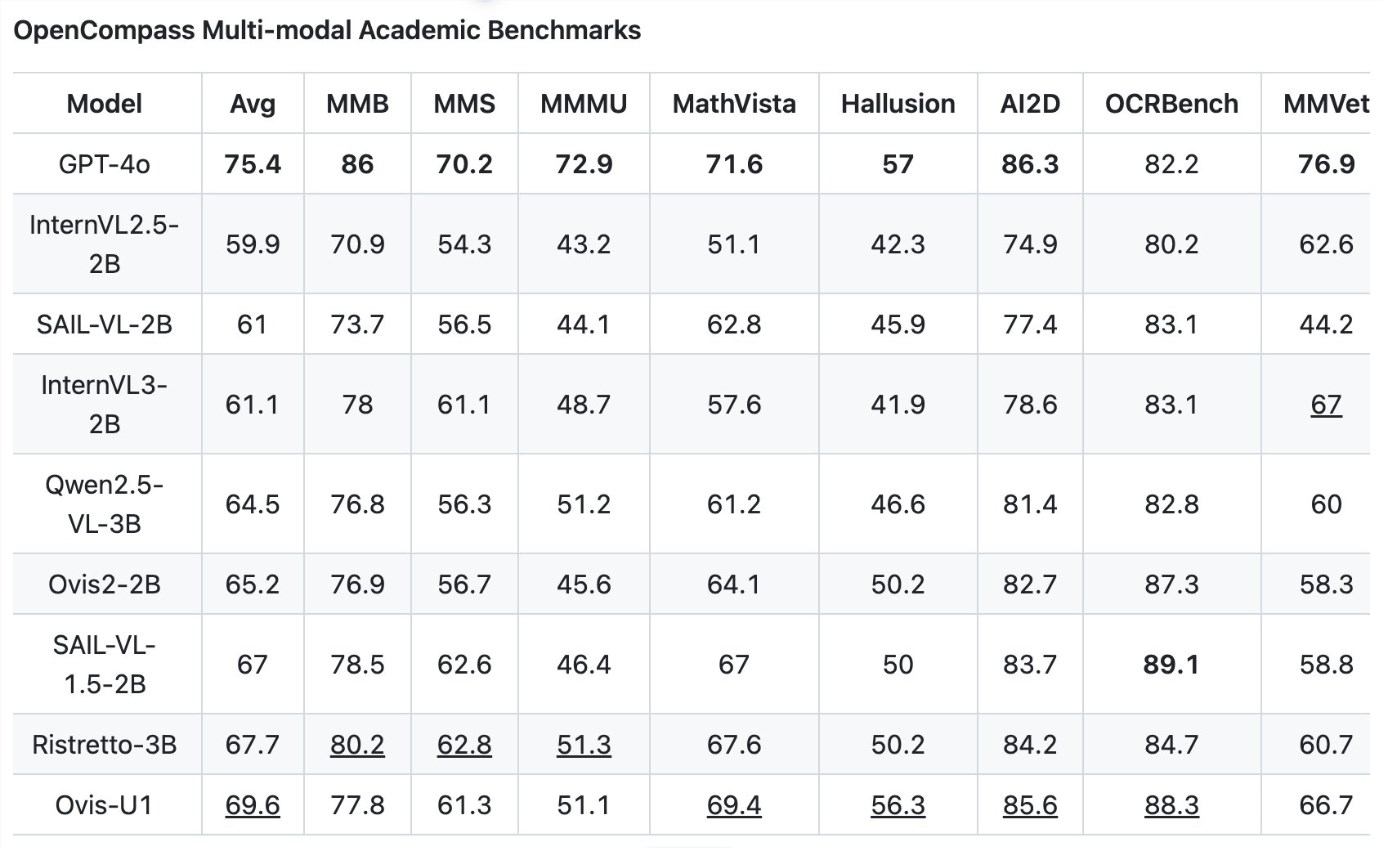Click the Ristretto-3B model name cell

(104, 745)
